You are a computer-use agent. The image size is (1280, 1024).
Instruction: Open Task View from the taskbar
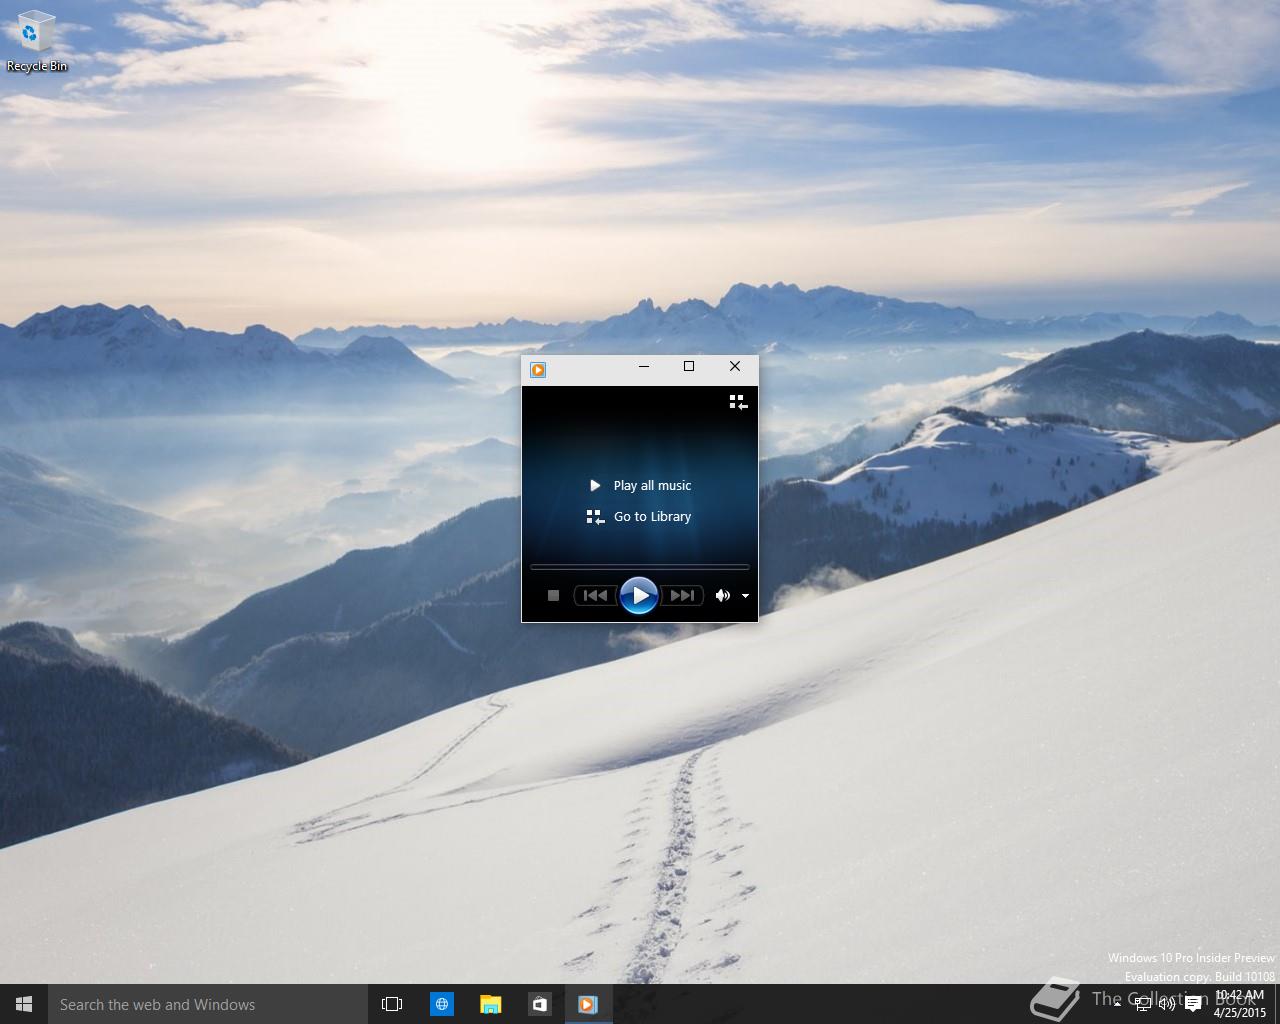coord(392,1004)
